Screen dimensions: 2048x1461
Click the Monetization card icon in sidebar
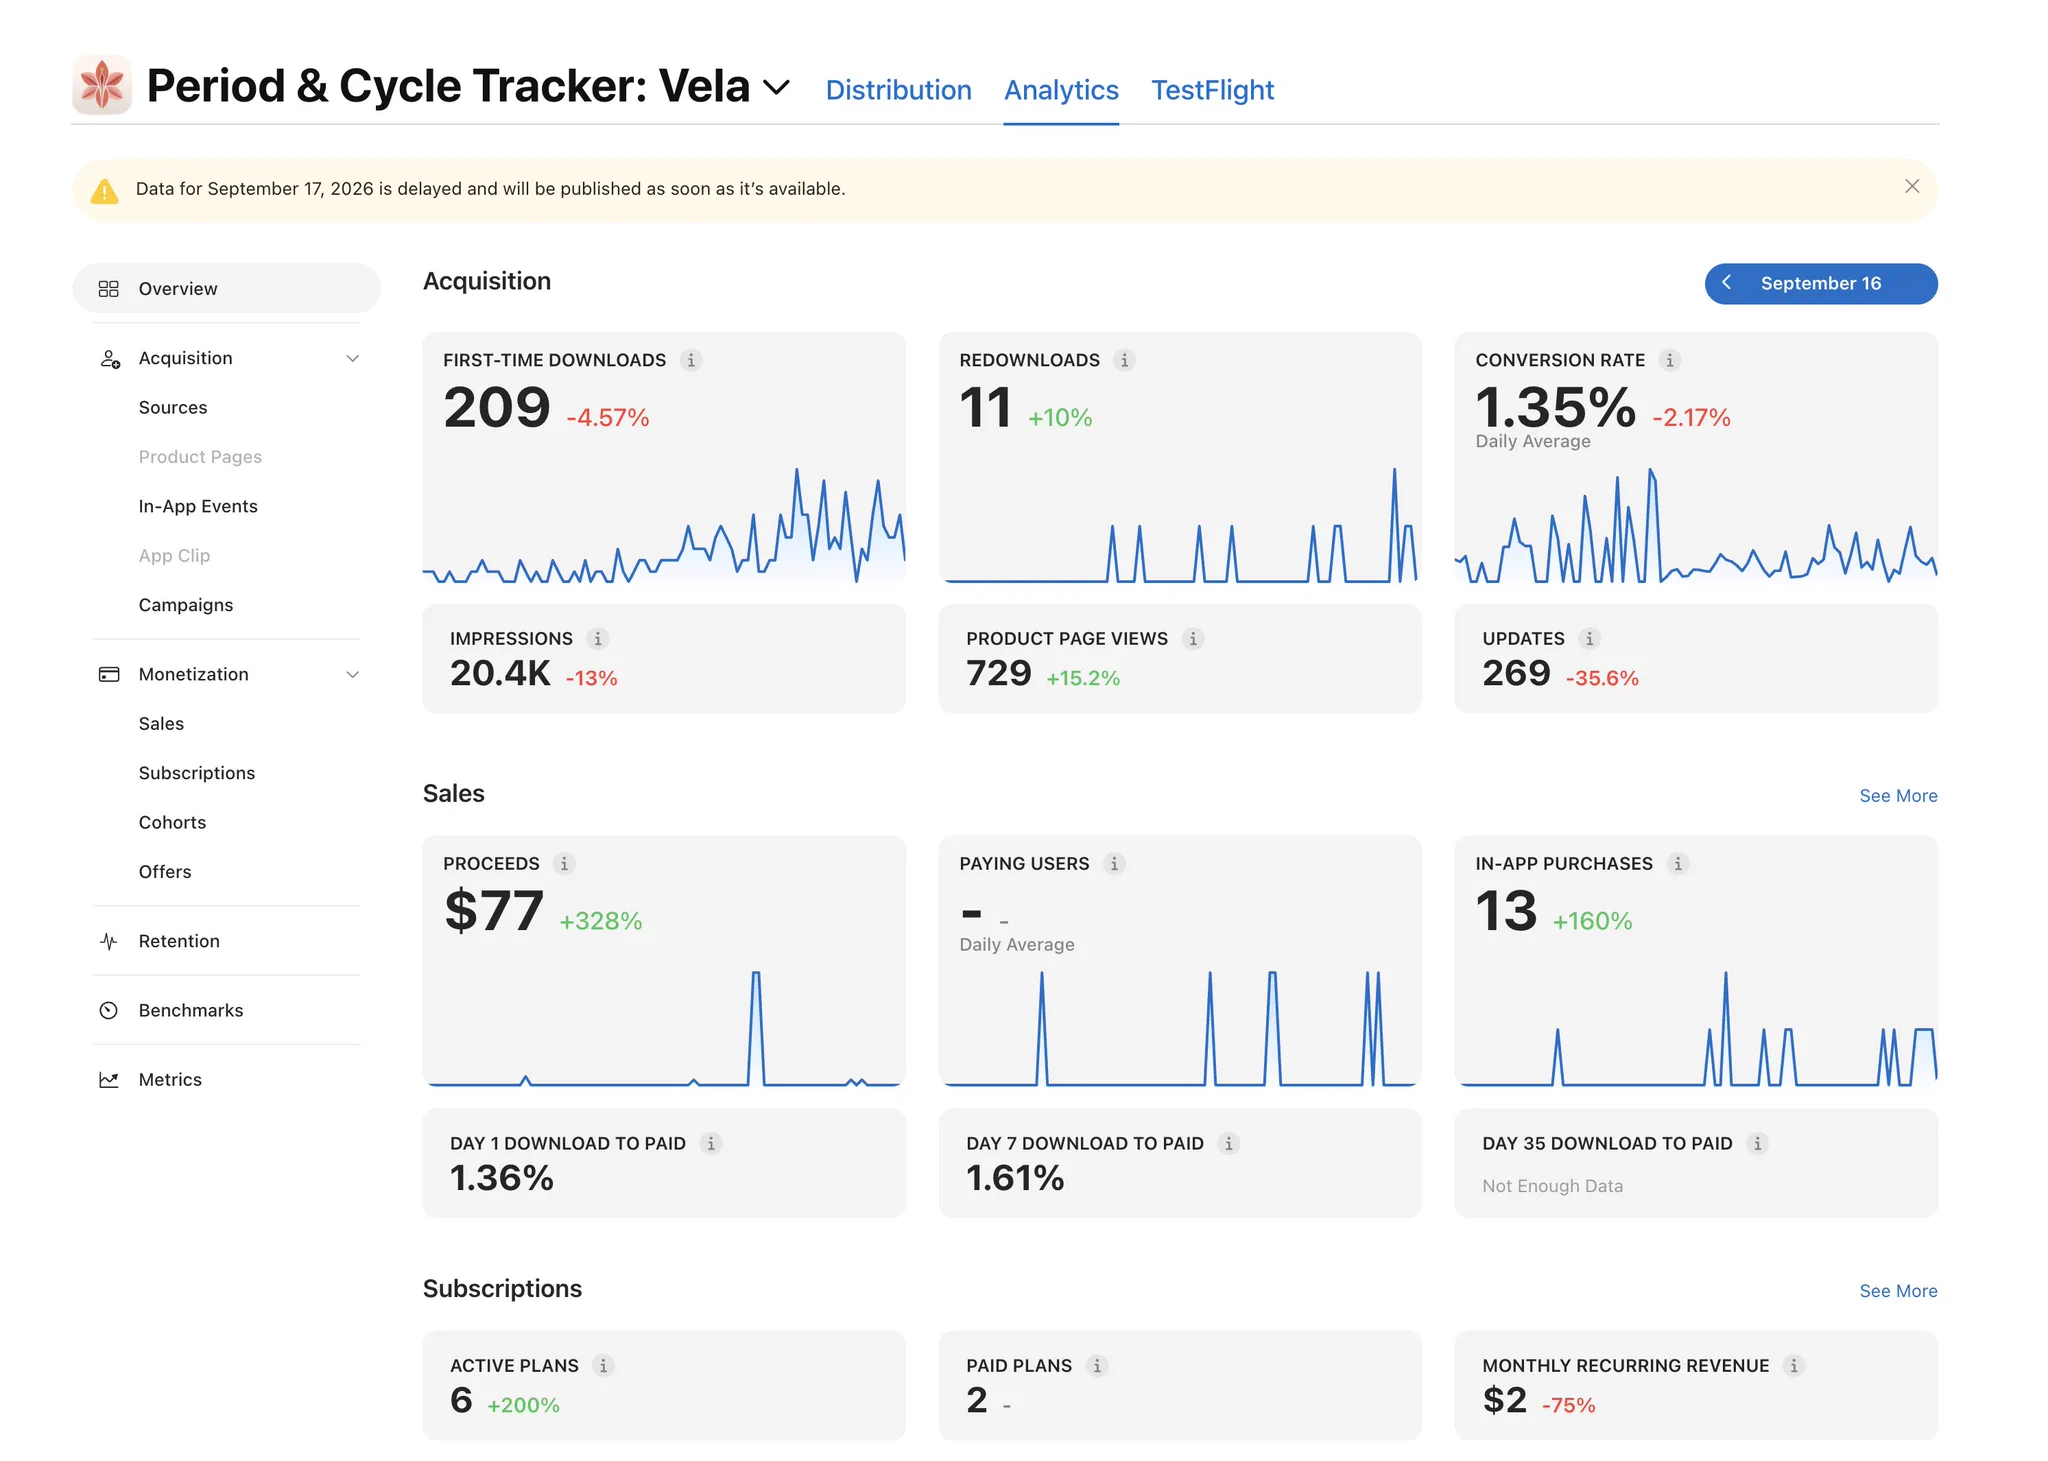109,675
